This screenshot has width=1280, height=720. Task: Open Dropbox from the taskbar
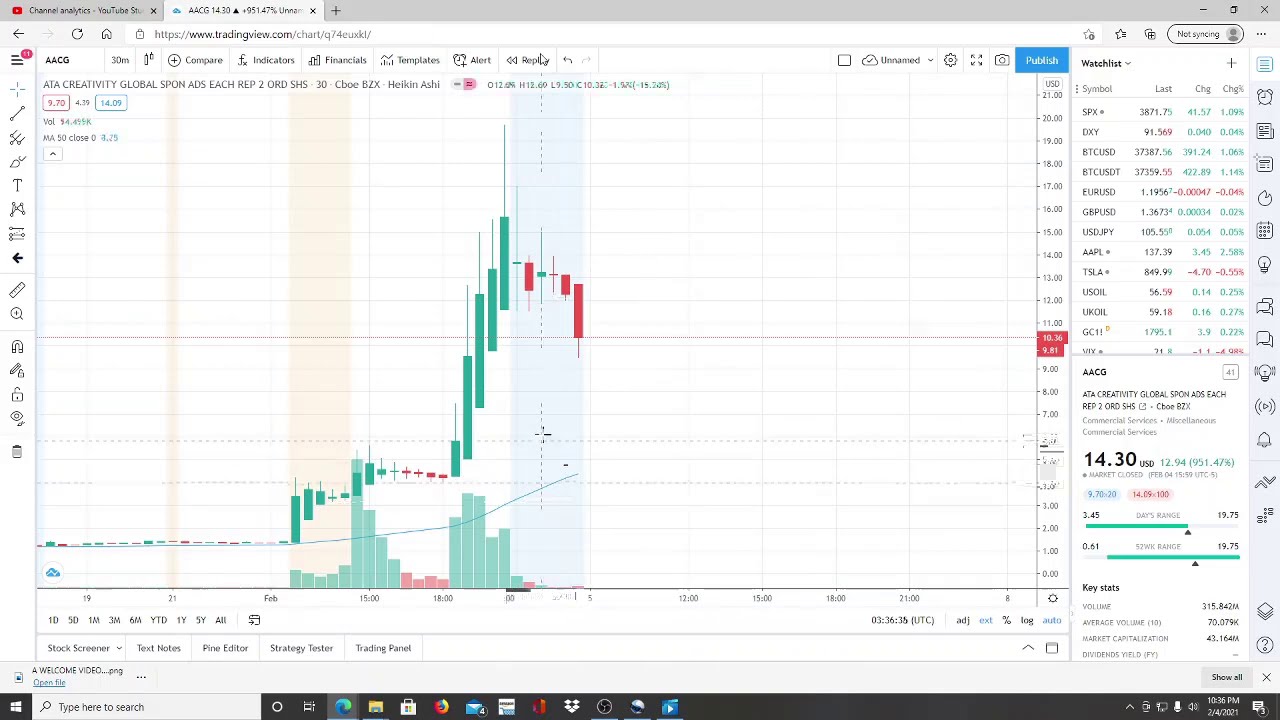point(572,707)
